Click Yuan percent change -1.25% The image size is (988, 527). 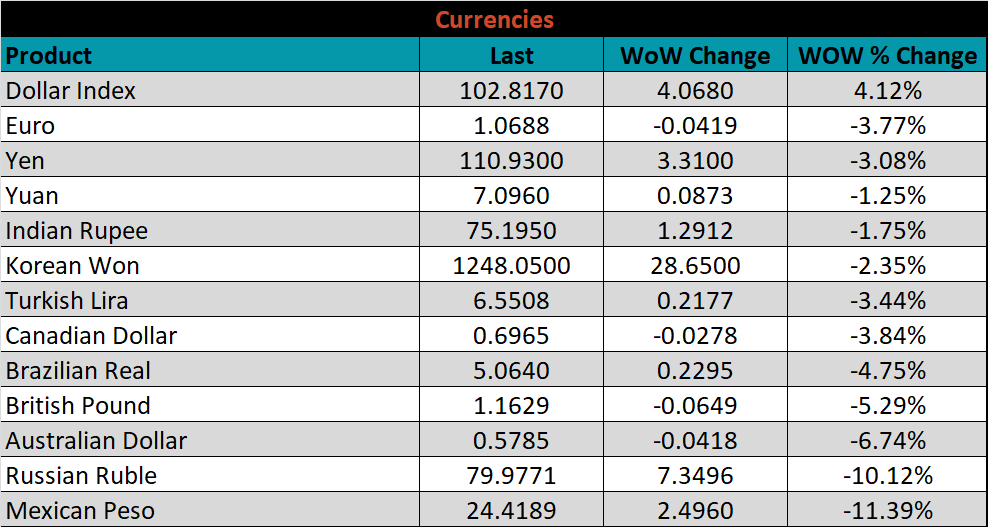pos(888,196)
